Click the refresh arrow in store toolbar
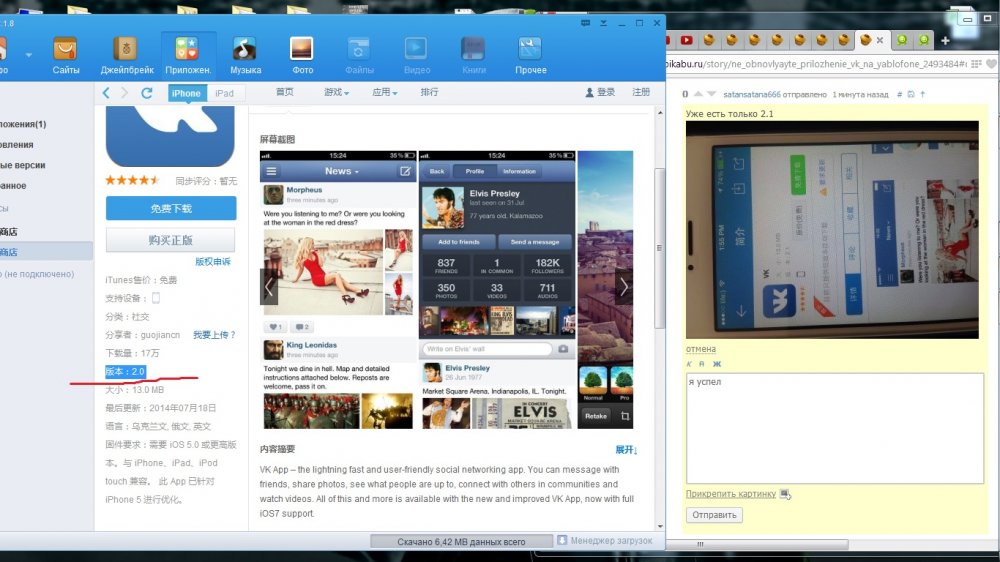The height and width of the screenshot is (562, 1000). click(147, 93)
